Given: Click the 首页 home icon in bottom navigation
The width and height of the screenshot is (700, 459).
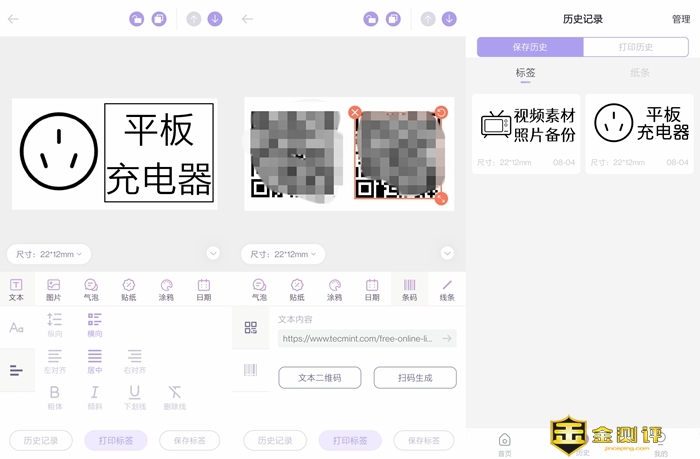Looking at the screenshot, I should (504, 443).
